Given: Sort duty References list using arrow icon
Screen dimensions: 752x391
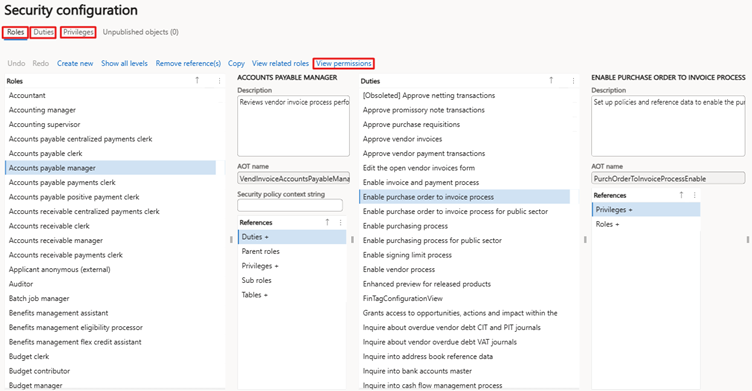Looking at the screenshot, I should [x=682, y=195].
